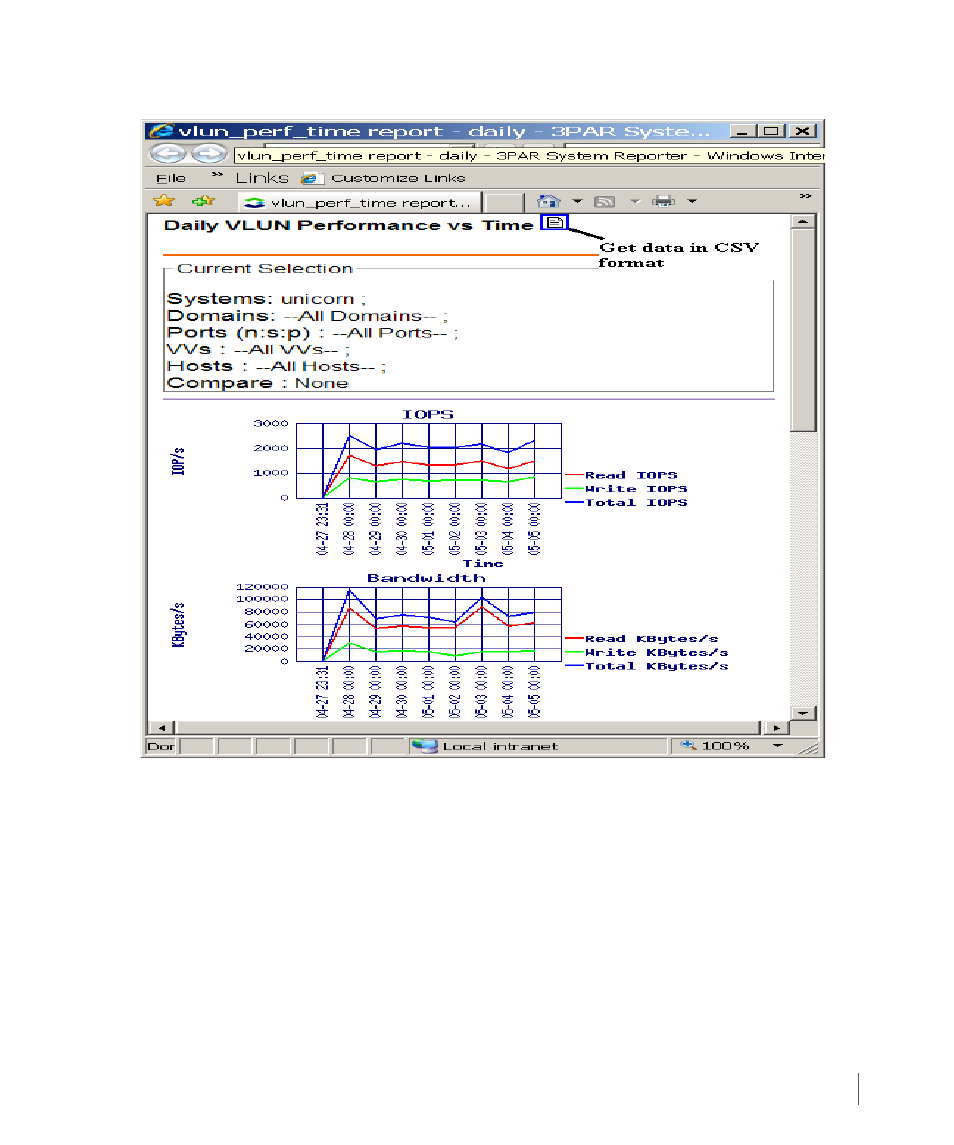This screenshot has height=1145, width=954.
Task: Open the Print options dropdown arrow
Action: (x=692, y=201)
